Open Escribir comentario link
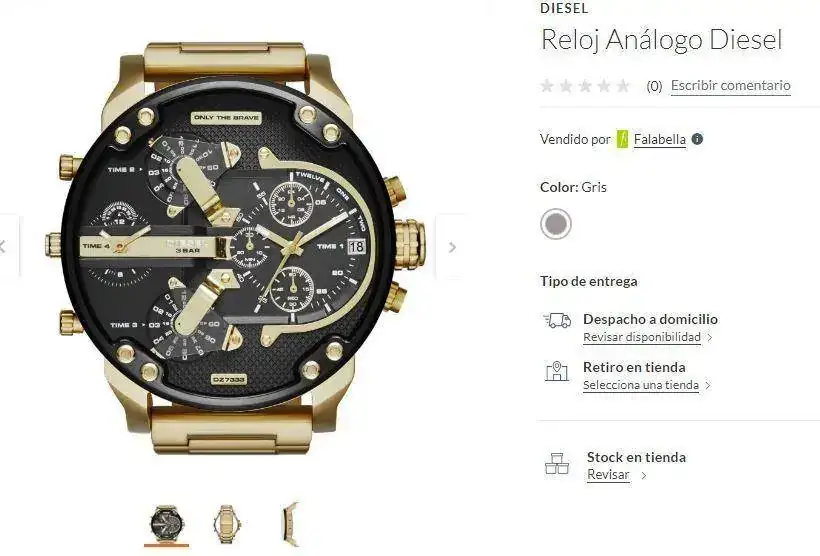820x556 pixels. [731, 85]
